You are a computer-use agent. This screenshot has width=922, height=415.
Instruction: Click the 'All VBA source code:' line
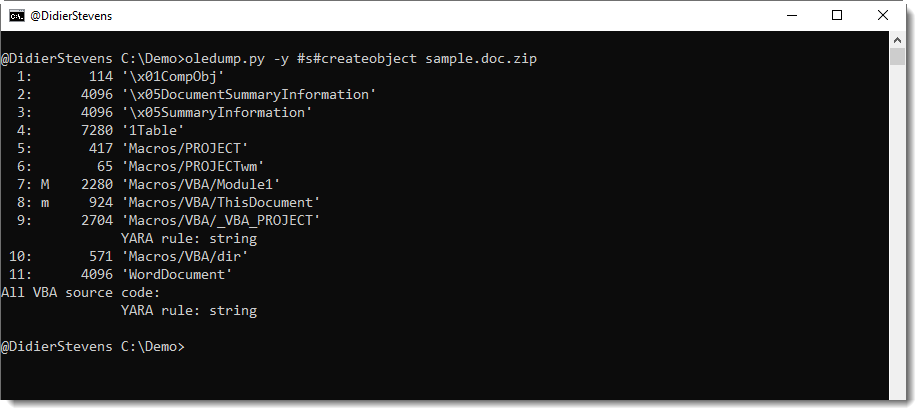coord(80,292)
